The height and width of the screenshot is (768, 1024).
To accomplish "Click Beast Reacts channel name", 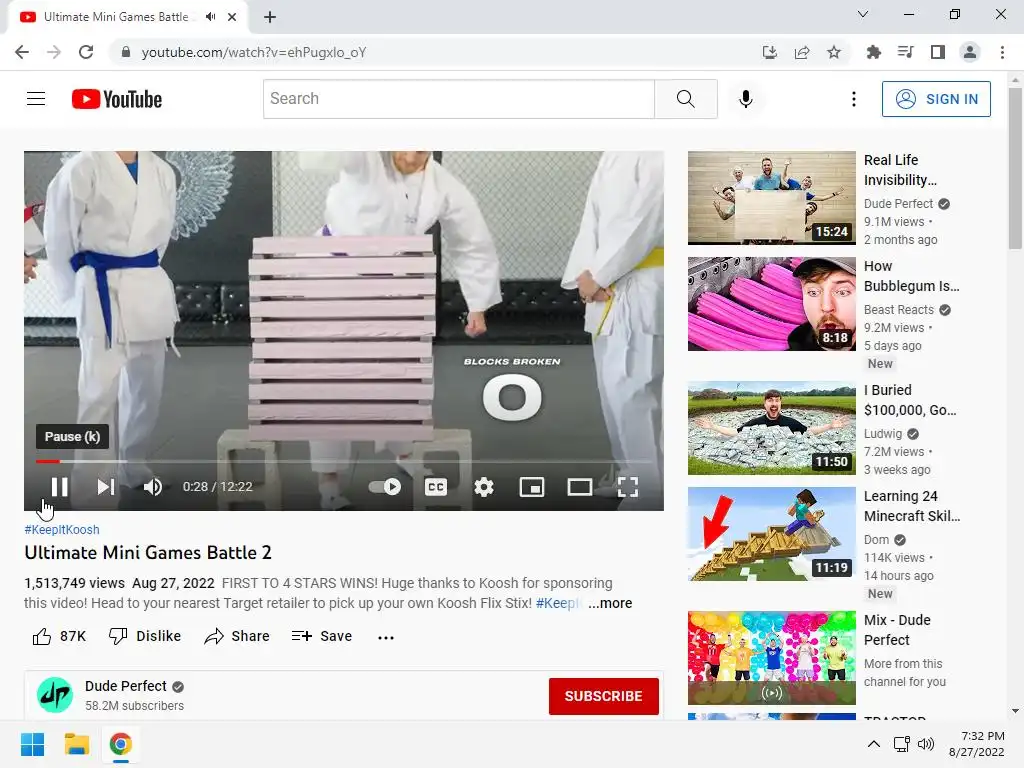I will (899, 310).
